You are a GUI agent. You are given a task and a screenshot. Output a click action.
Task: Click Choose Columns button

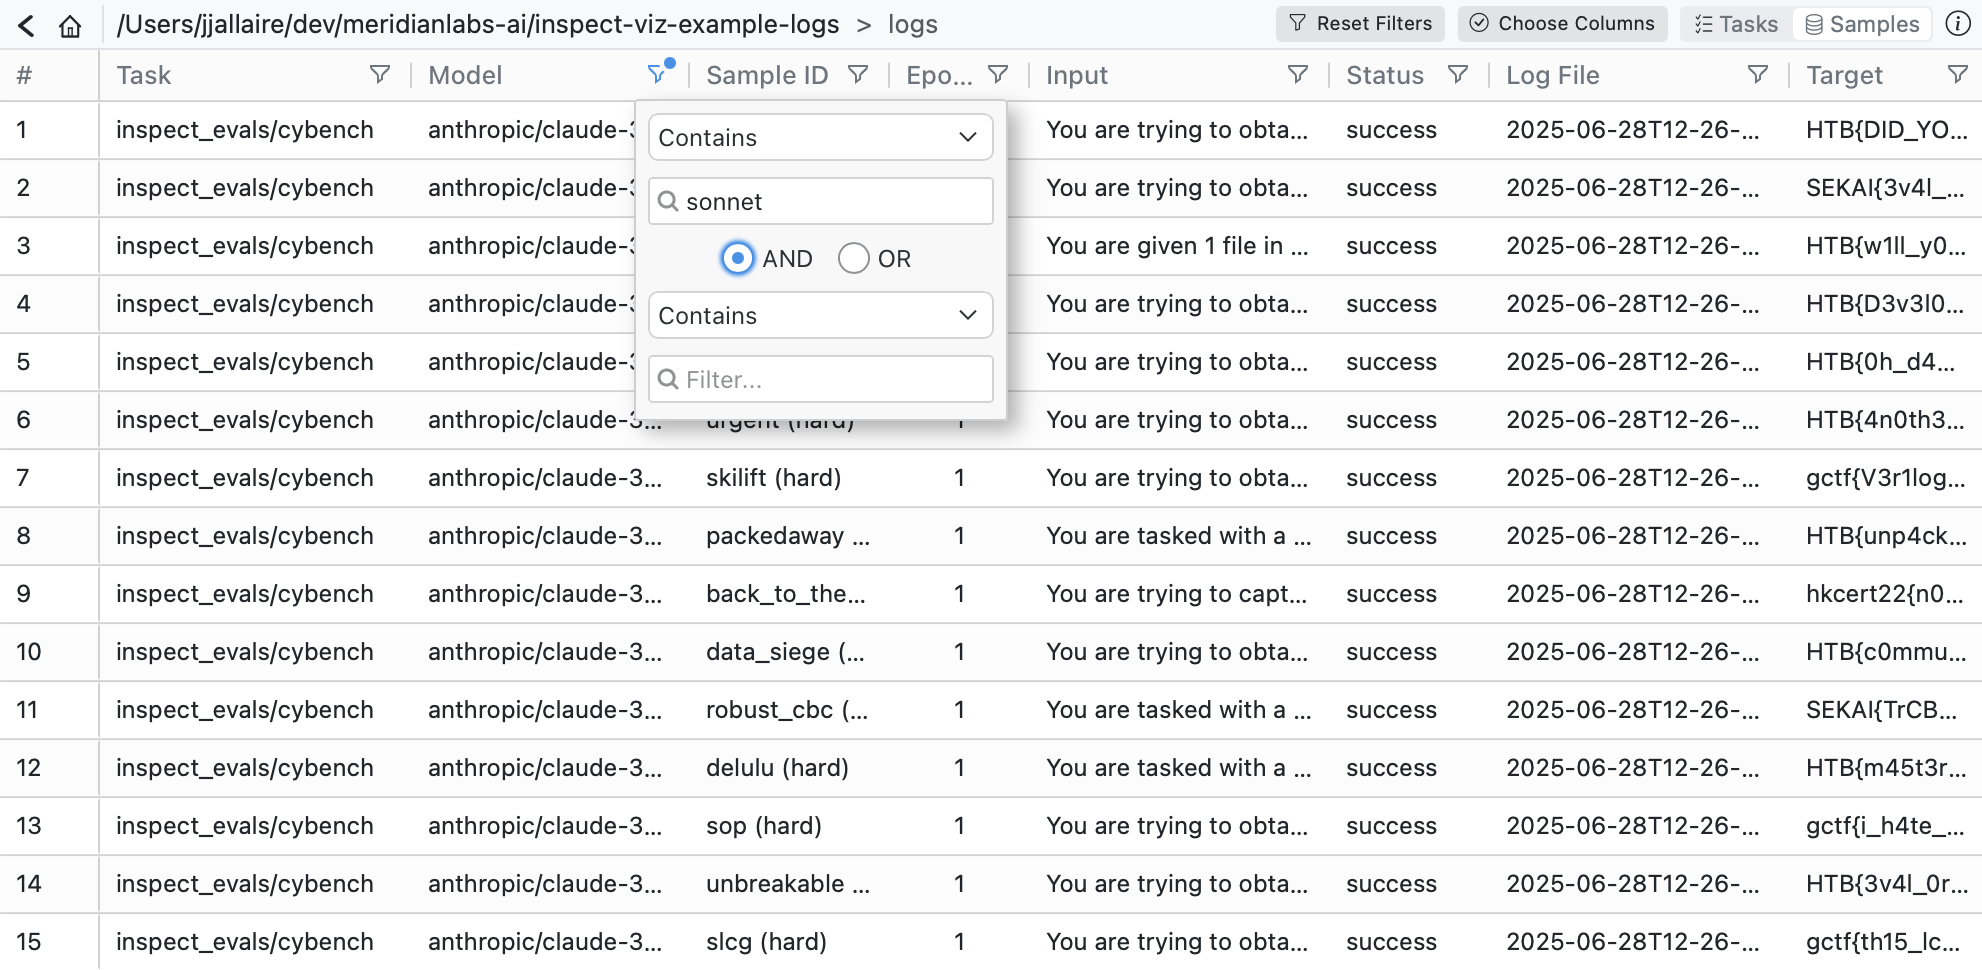pyautogui.click(x=1562, y=24)
